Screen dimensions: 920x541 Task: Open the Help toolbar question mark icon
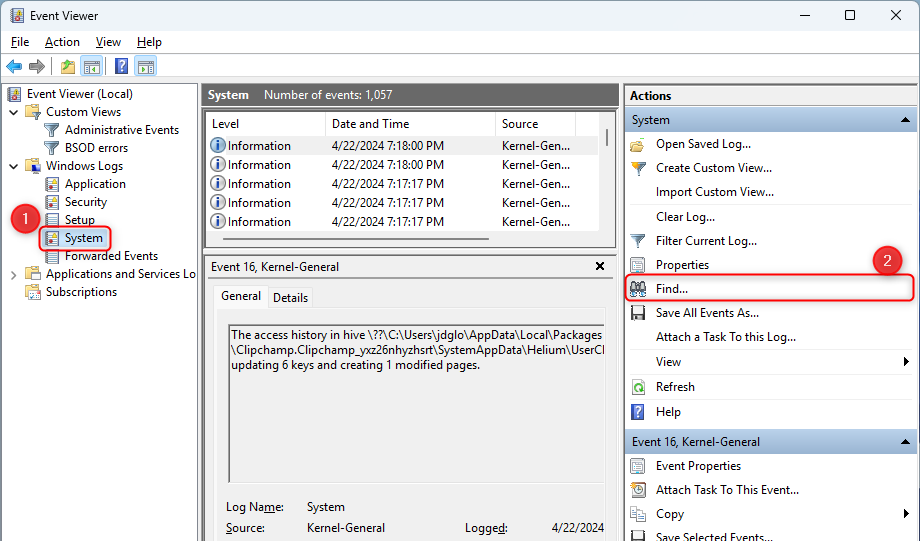click(121, 66)
